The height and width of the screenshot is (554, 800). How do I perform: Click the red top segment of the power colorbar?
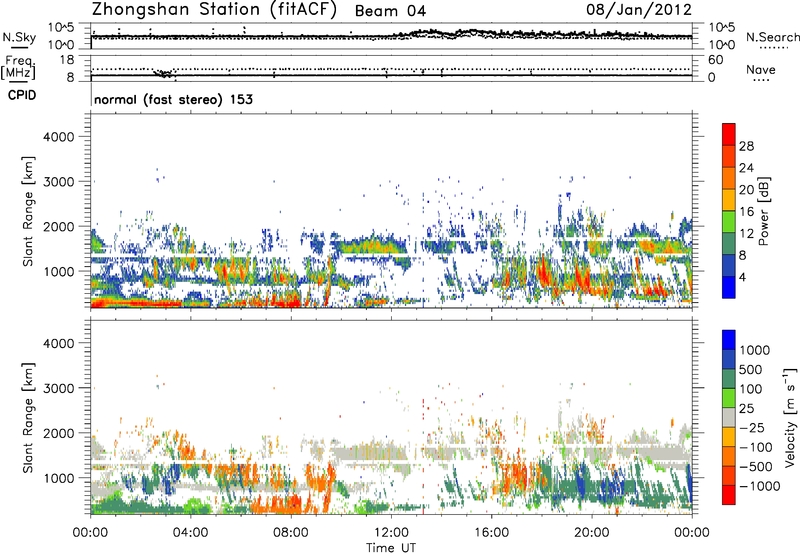[x=729, y=135]
